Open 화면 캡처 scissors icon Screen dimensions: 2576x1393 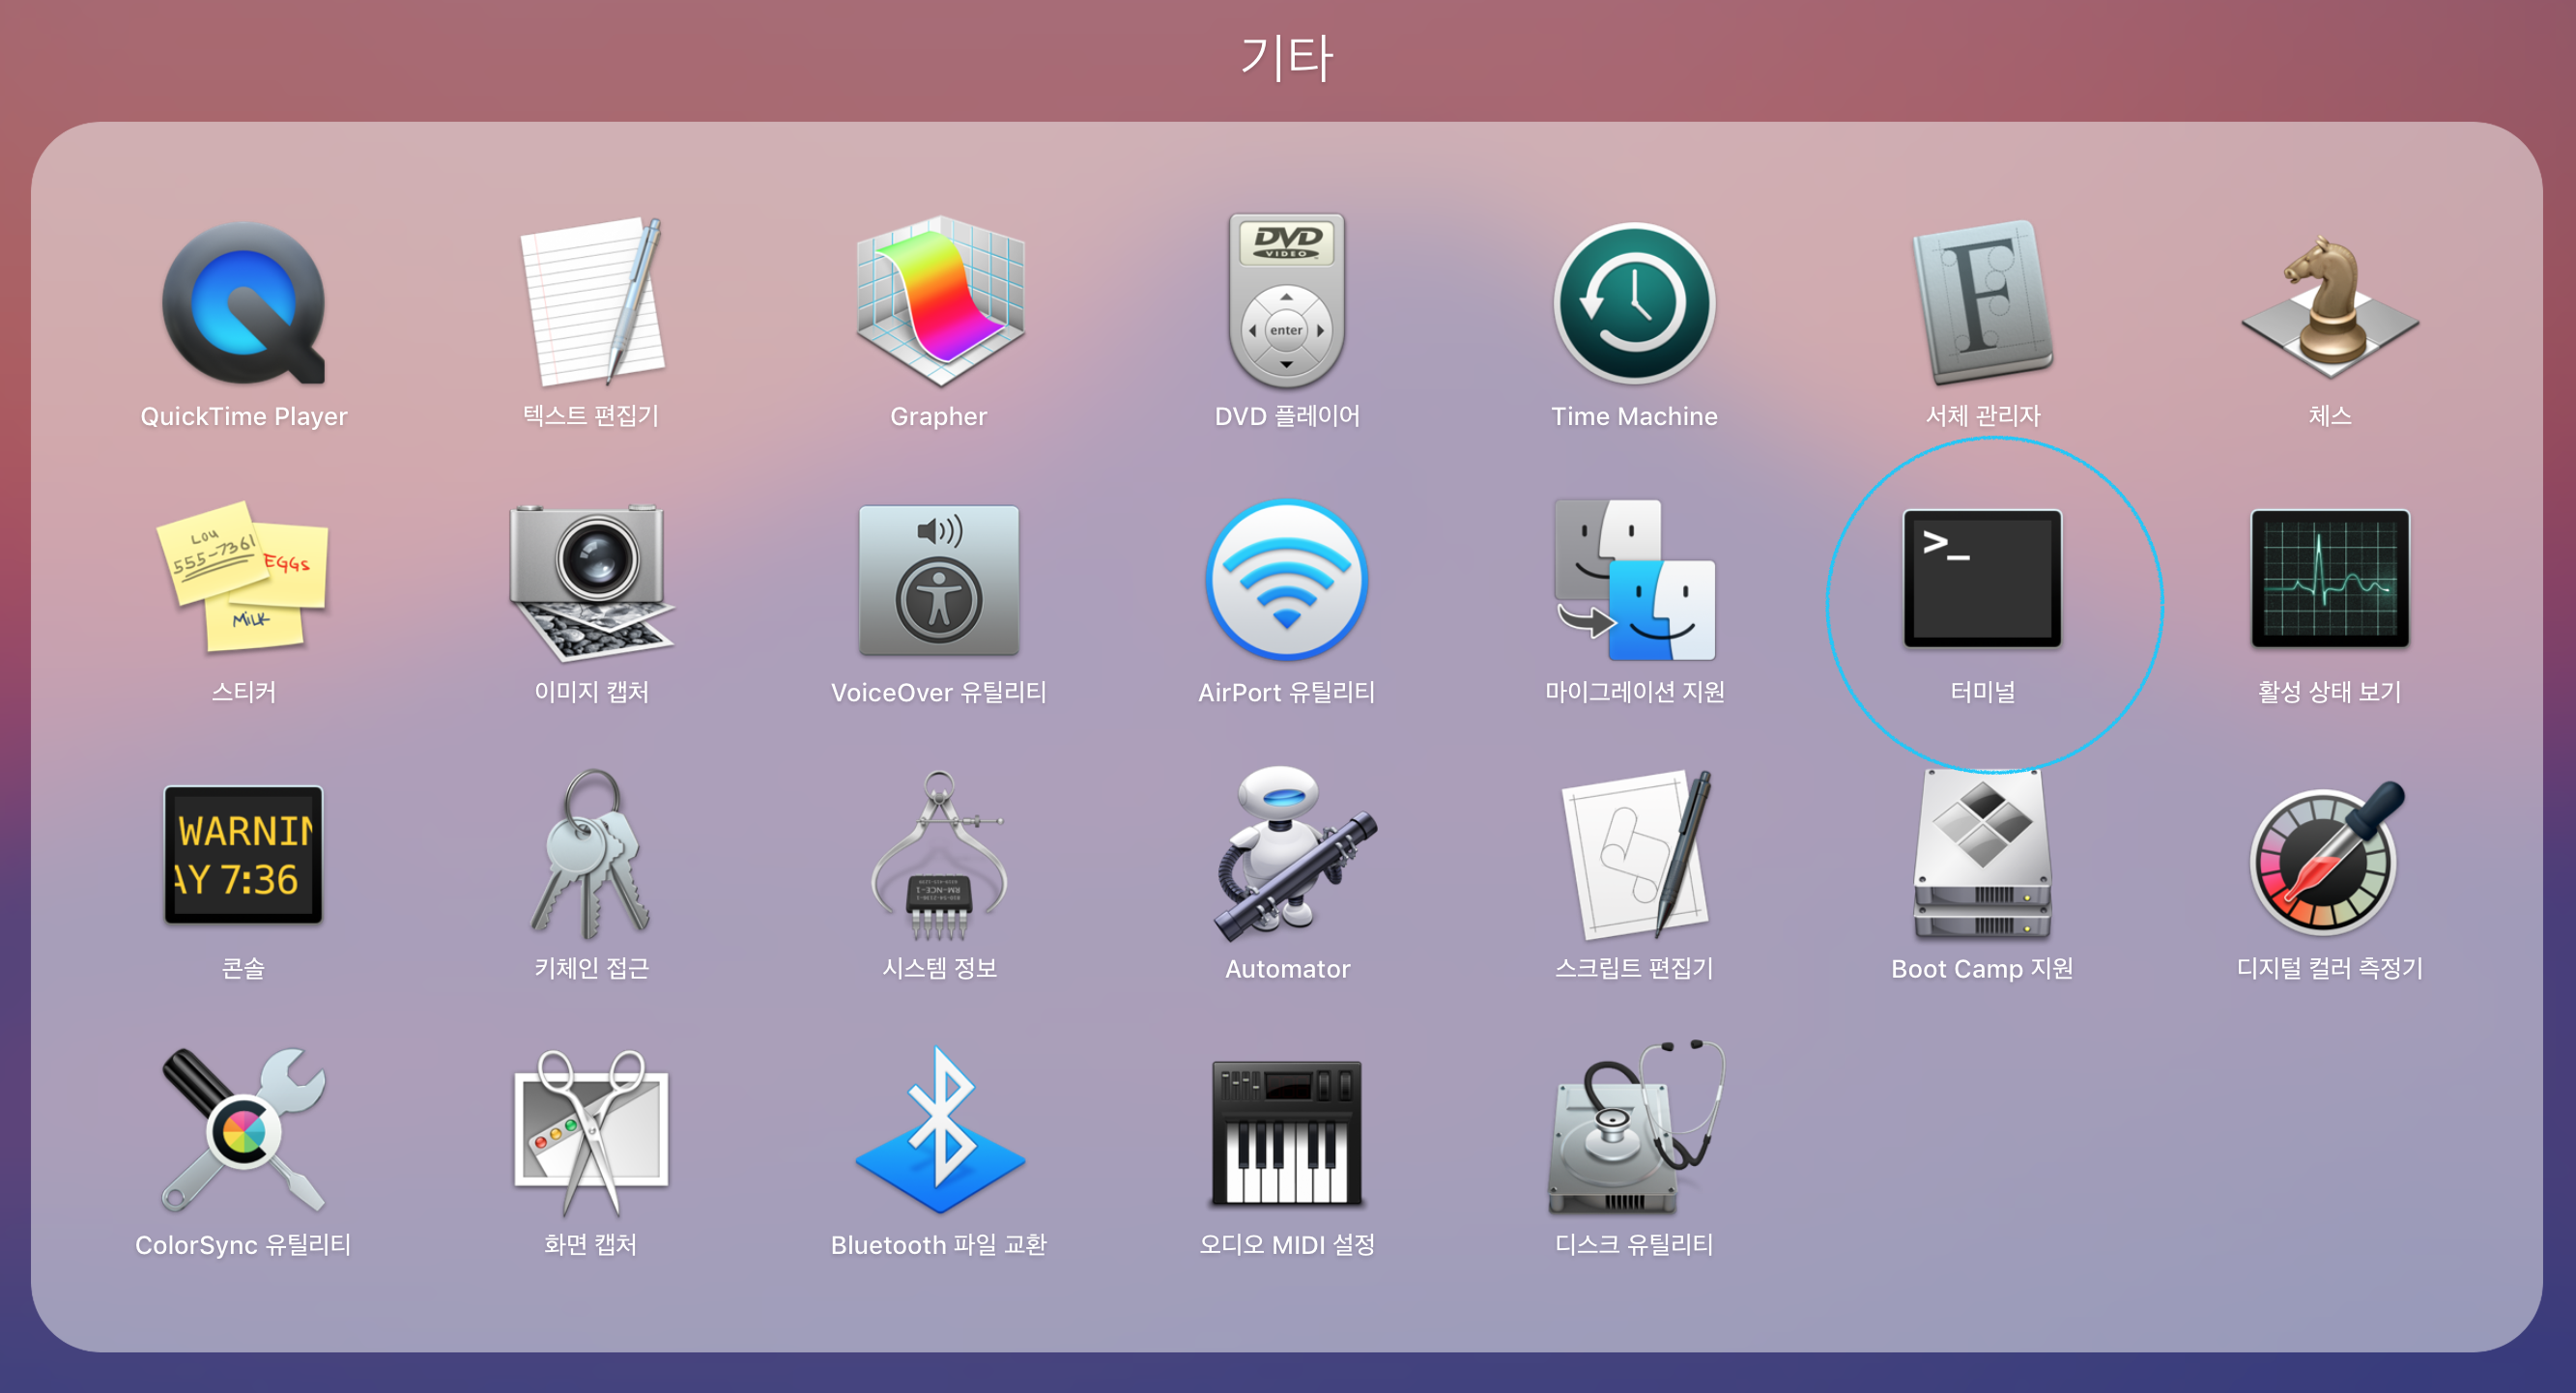click(592, 1132)
